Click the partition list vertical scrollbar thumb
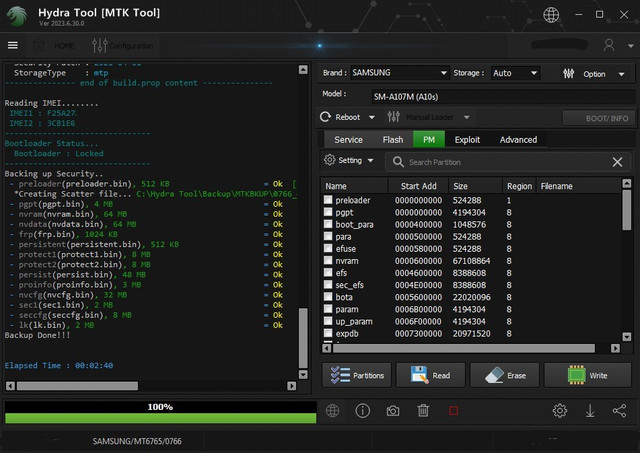The height and width of the screenshot is (453, 640). click(x=627, y=210)
